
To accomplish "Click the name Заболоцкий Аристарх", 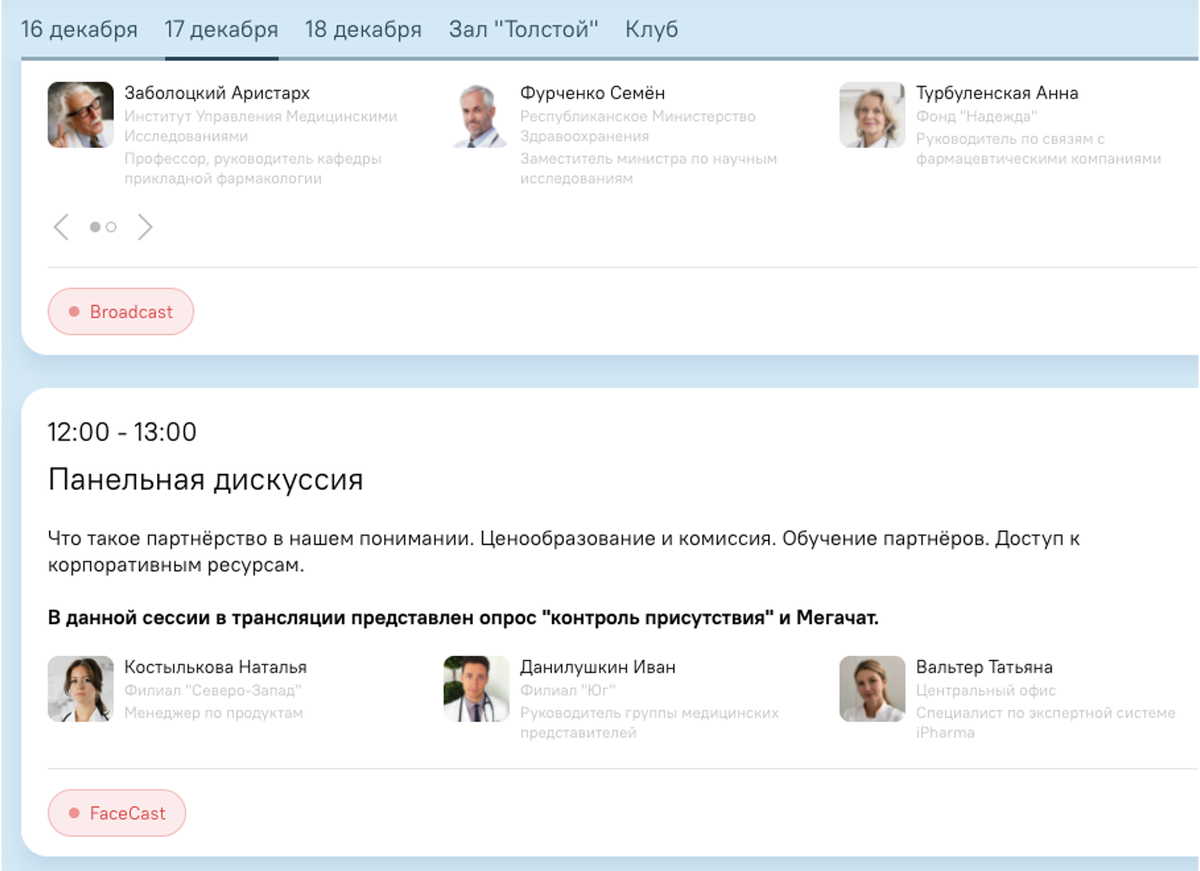I will point(217,93).
